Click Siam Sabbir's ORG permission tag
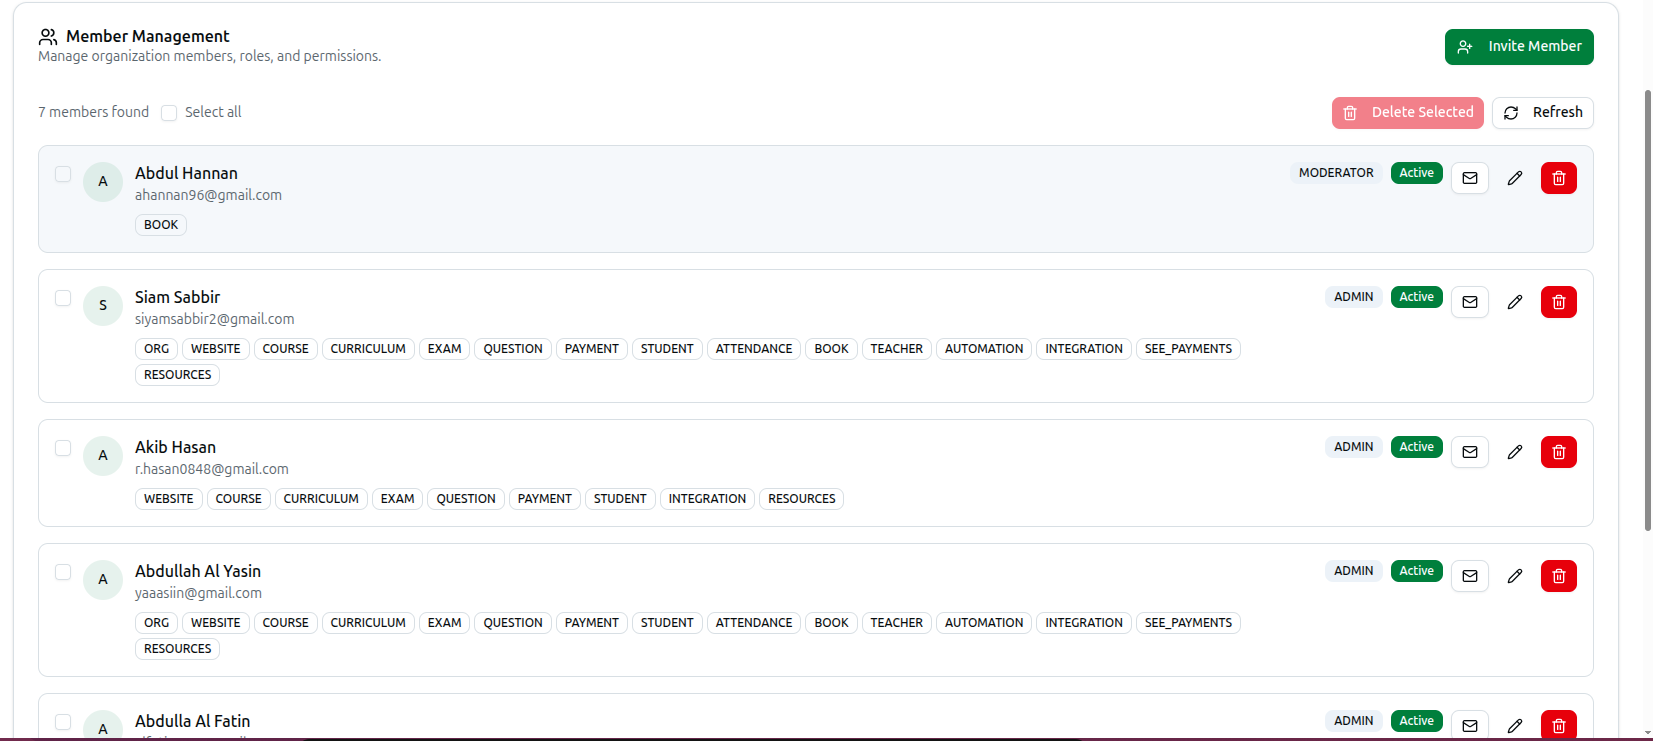 pyautogui.click(x=156, y=349)
